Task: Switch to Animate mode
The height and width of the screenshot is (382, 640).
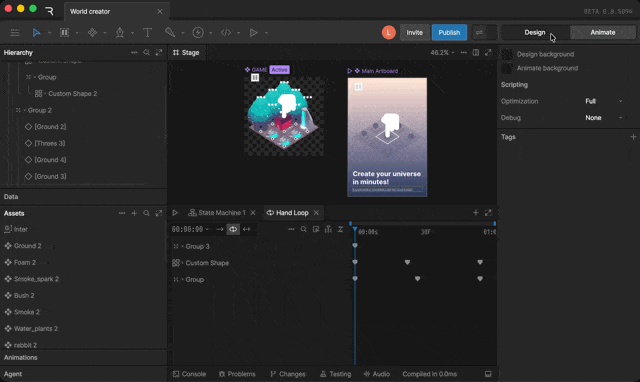Action: pos(602,33)
